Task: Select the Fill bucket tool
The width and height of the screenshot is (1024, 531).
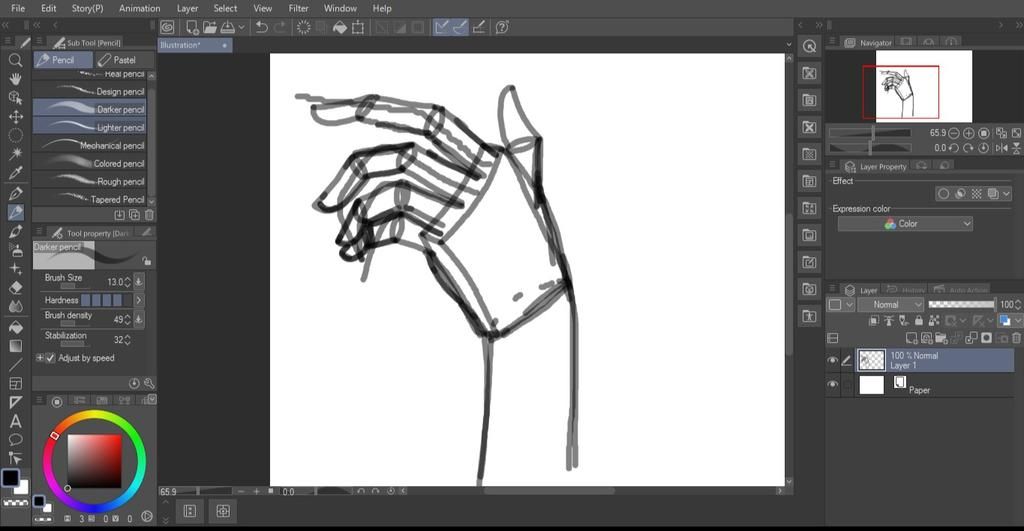Action: point(16,327)
